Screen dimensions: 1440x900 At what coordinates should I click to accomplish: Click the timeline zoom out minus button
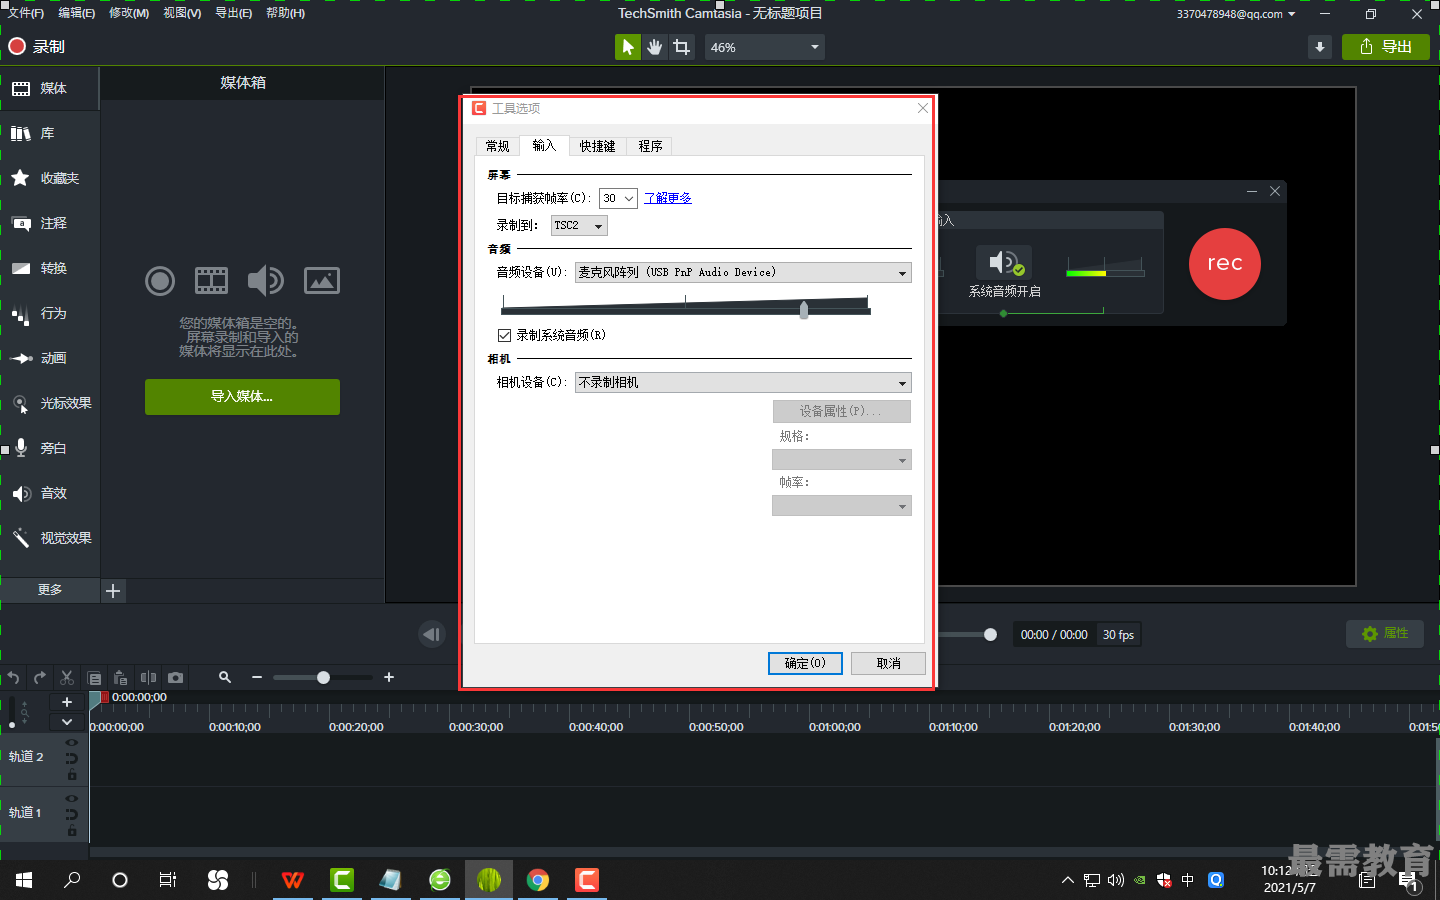tap(257, 678)
